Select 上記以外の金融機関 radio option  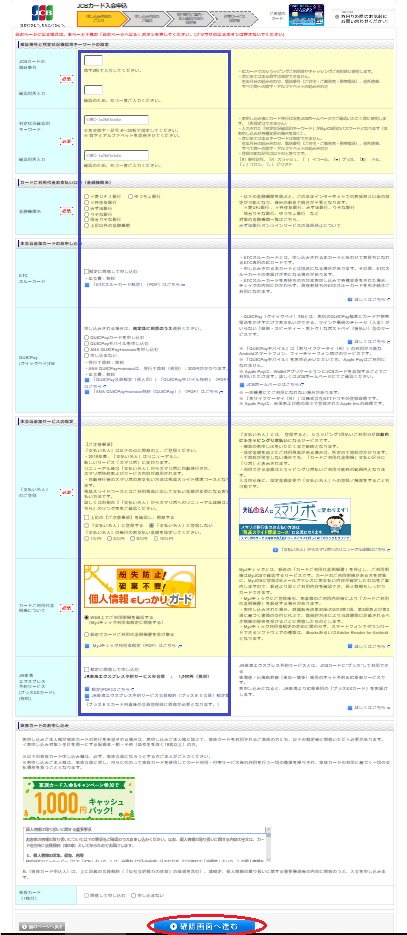[86, 225]
